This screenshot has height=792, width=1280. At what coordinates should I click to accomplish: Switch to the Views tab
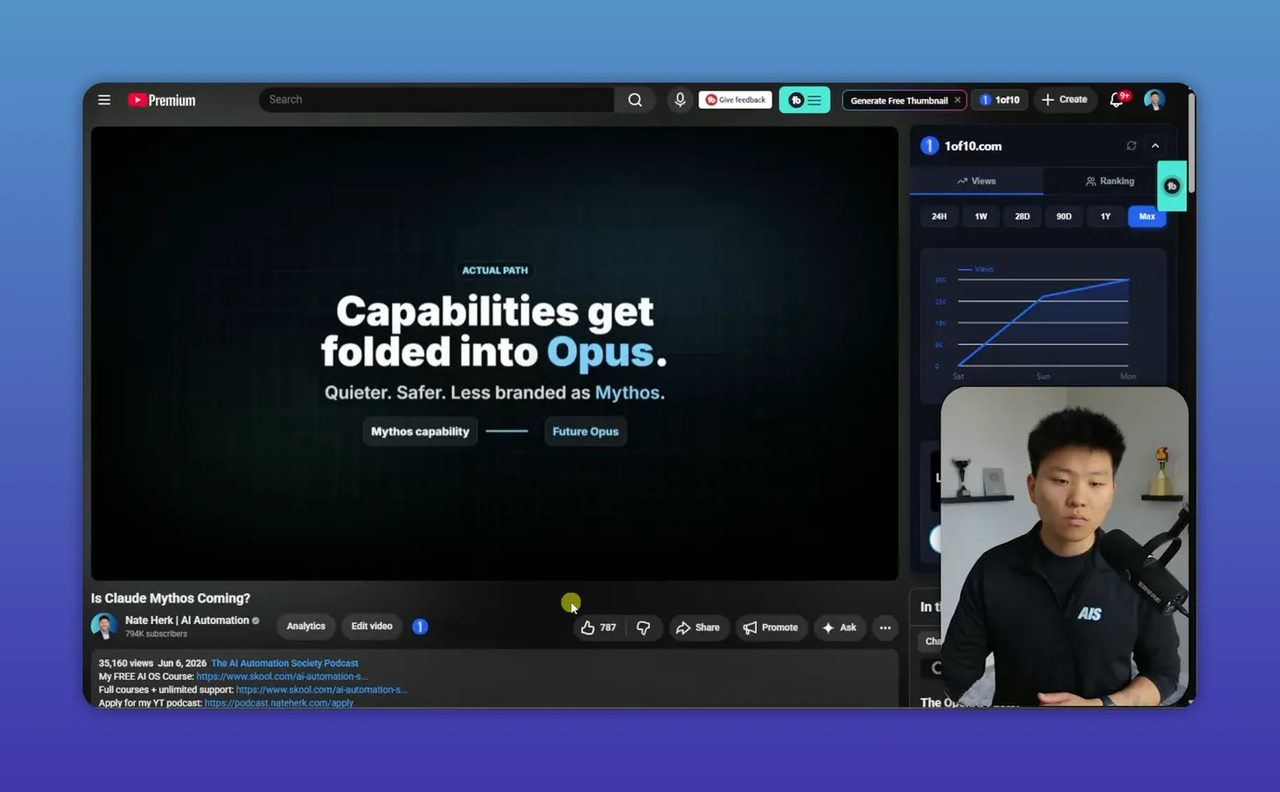tap(976, 181)
